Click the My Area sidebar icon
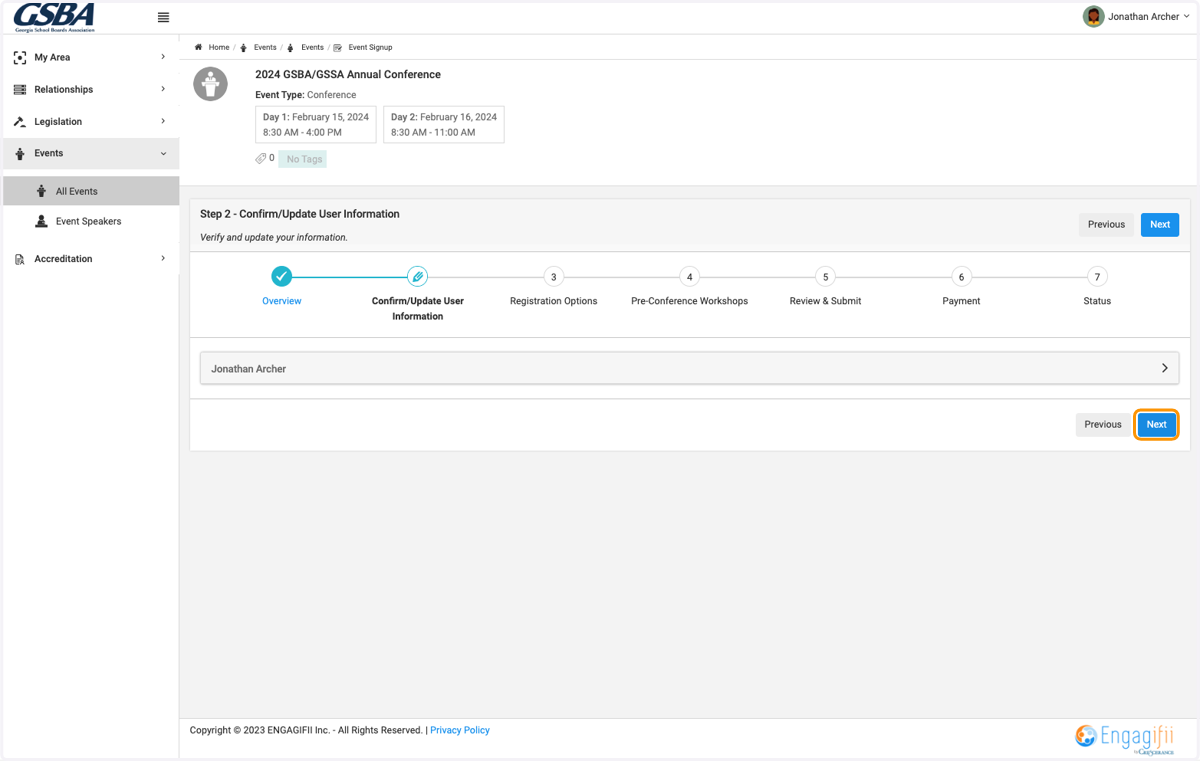Viewport: 1200px width, 761px height. pos(20,58)
